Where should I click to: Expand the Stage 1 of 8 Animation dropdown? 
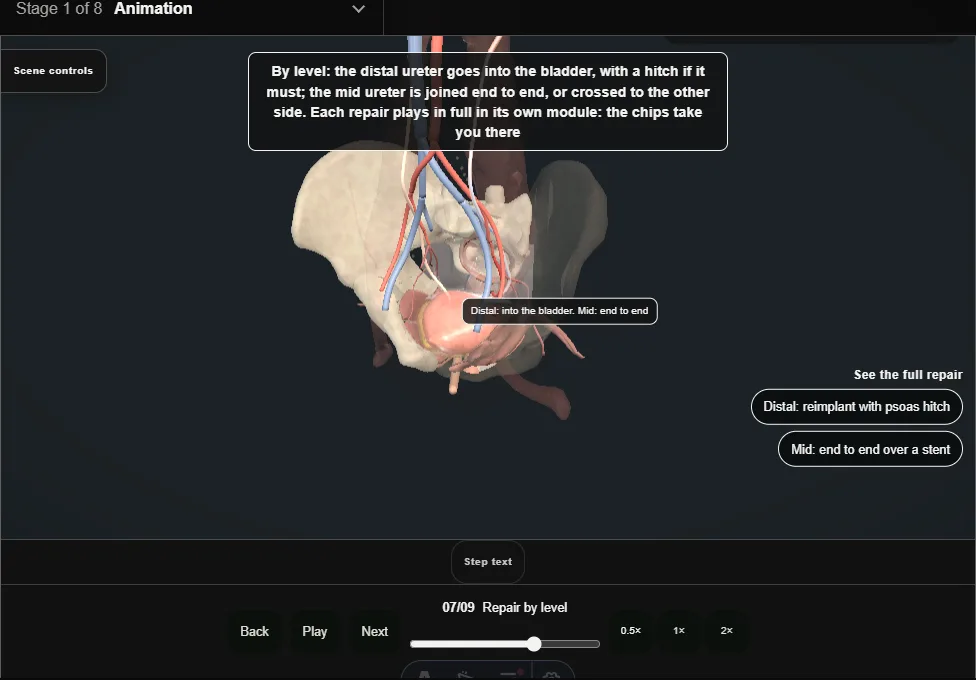click(190, 9)
